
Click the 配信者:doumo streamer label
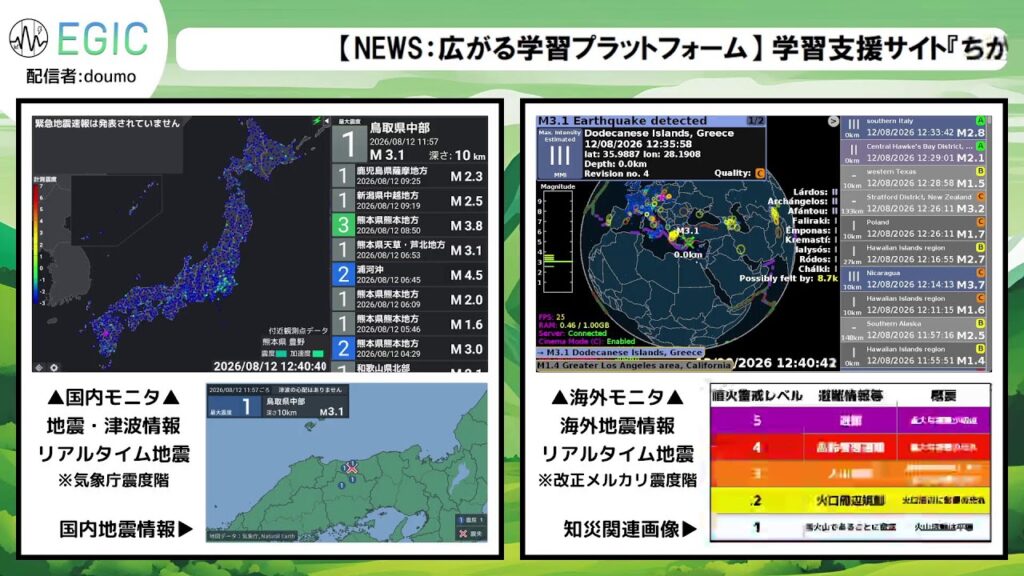coord(82,76)
